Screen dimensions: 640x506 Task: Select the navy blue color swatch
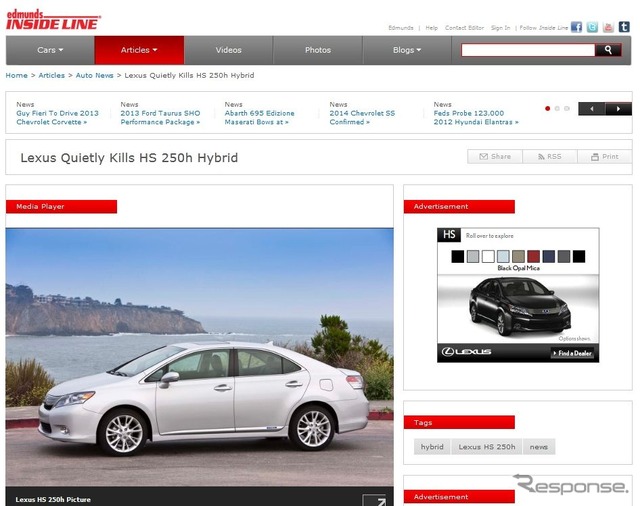[x=549, y=256]
